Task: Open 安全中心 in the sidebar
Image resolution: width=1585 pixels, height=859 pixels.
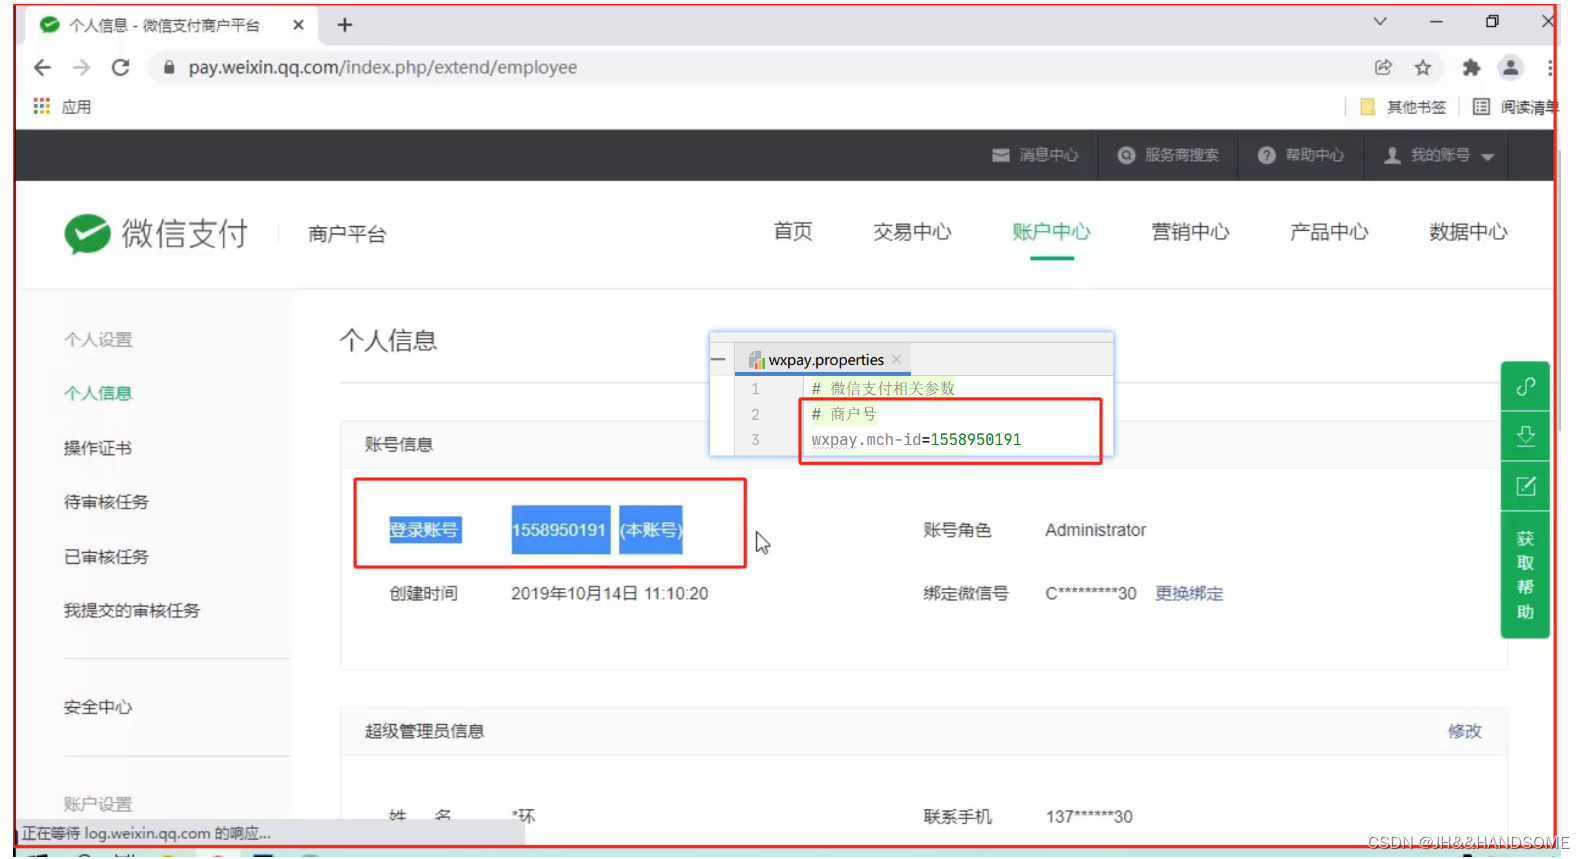Action: (98, 707)
